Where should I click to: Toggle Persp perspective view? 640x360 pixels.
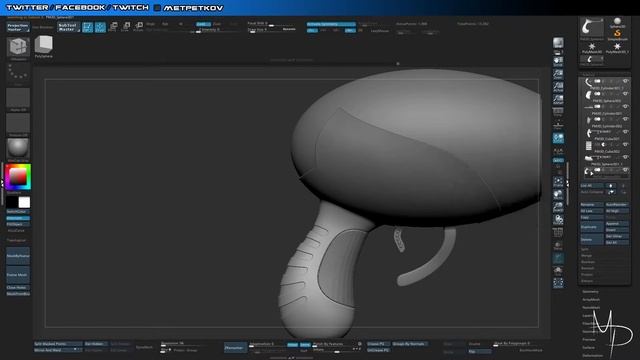point(558,112)
